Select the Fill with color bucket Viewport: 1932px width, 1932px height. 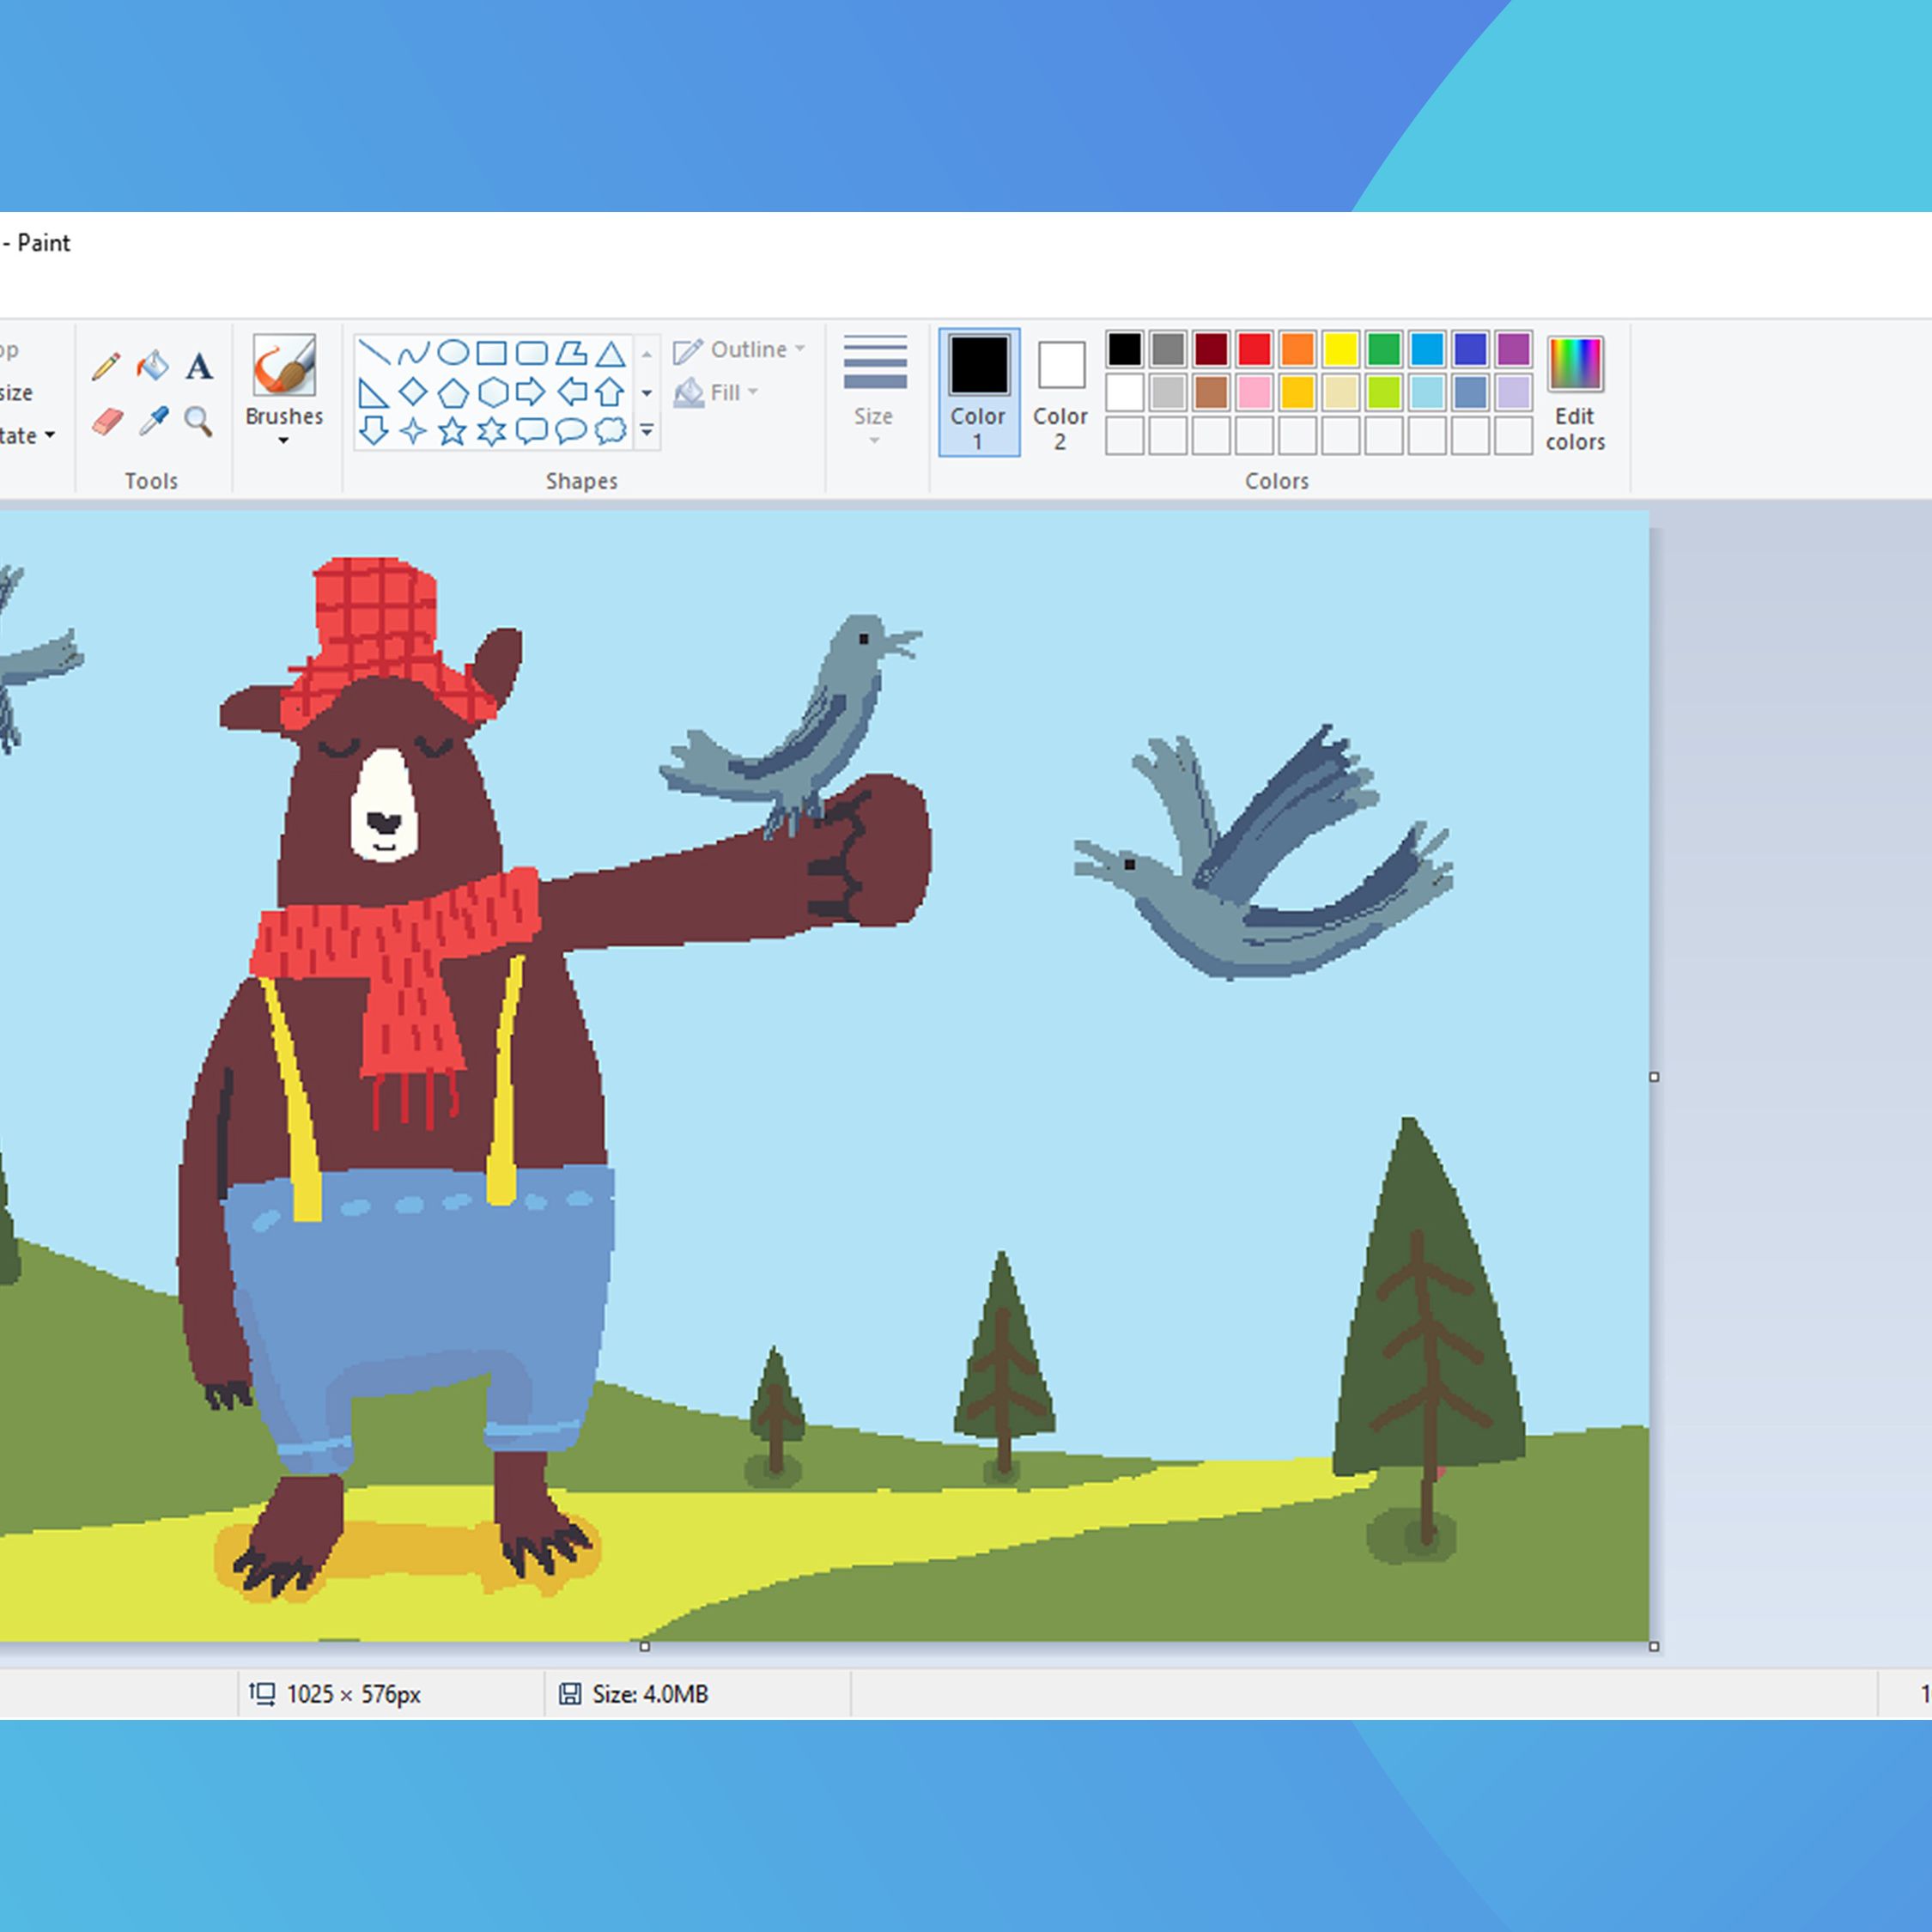[153, 366]
